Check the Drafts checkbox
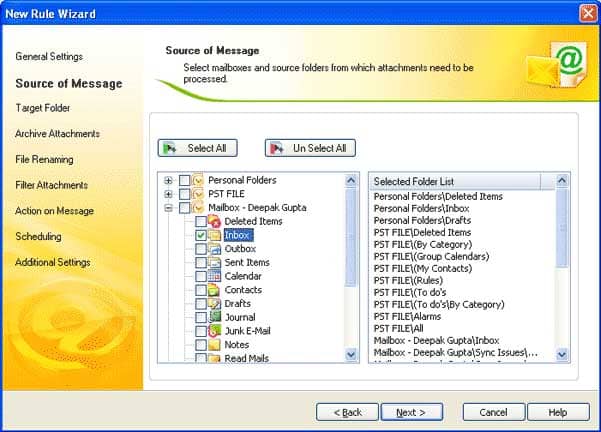The image size is (601, 432). point(201,304)
